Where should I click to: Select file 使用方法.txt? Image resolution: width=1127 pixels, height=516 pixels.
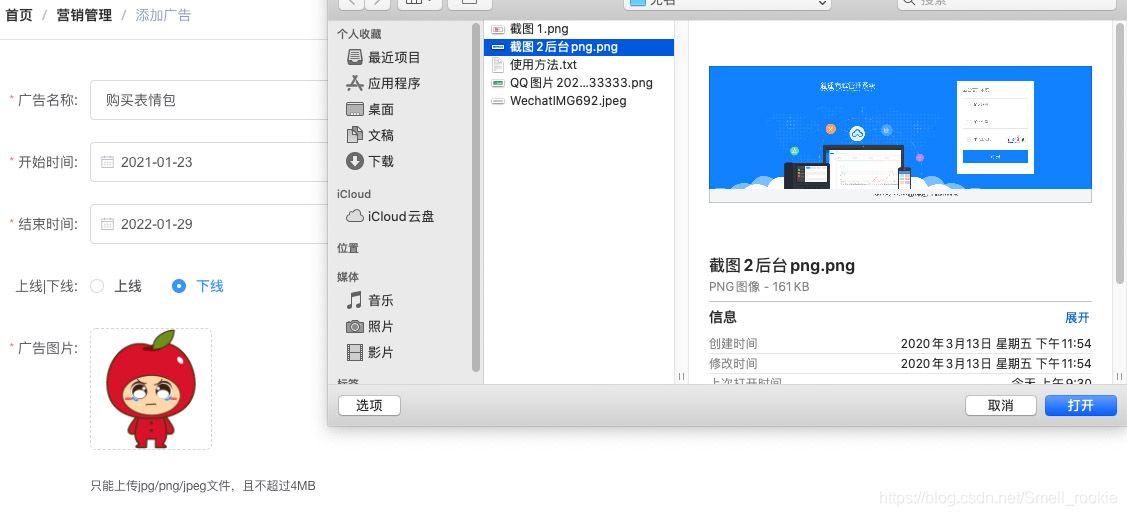click(x=543, y=65)
